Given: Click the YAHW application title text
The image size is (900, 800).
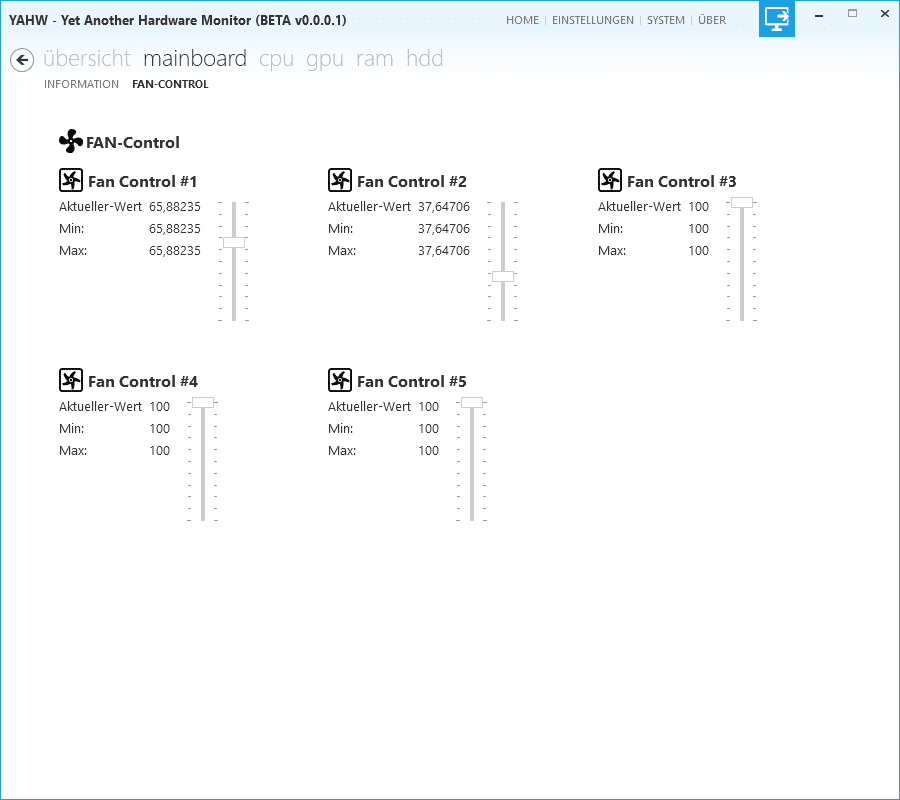Looking at the screenshot, I should tap(178, 20).
